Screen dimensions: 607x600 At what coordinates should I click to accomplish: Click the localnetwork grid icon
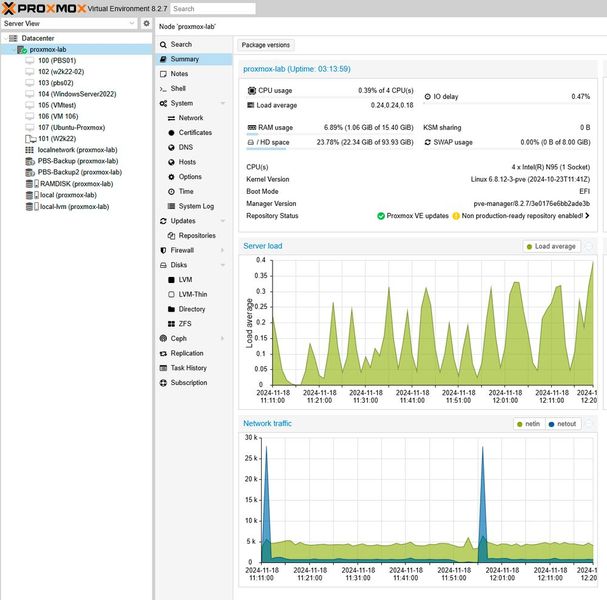29,150
